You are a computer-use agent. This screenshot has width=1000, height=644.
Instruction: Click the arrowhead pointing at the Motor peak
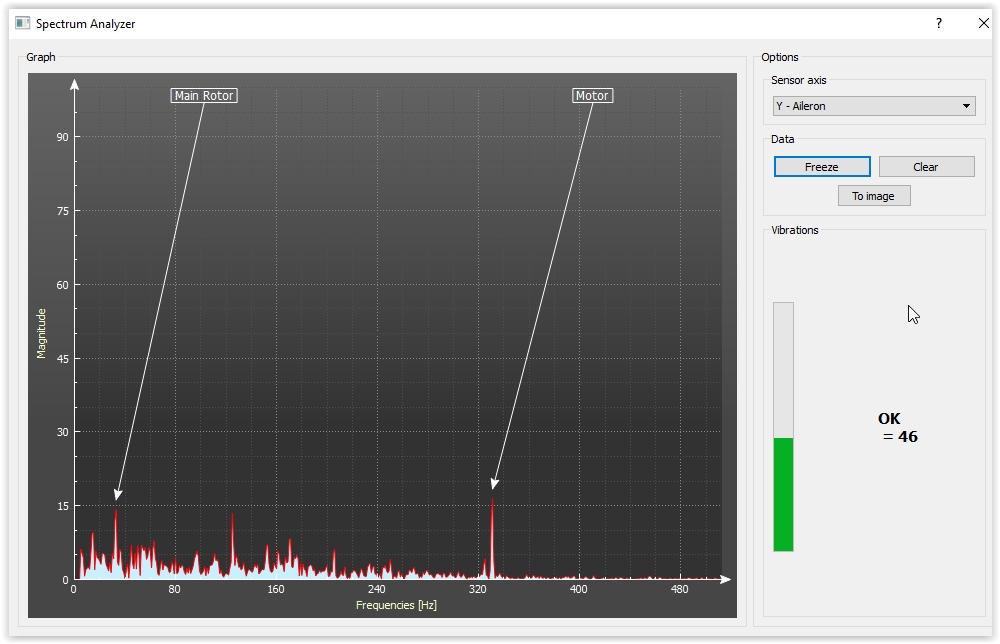(x=494, y=484)
